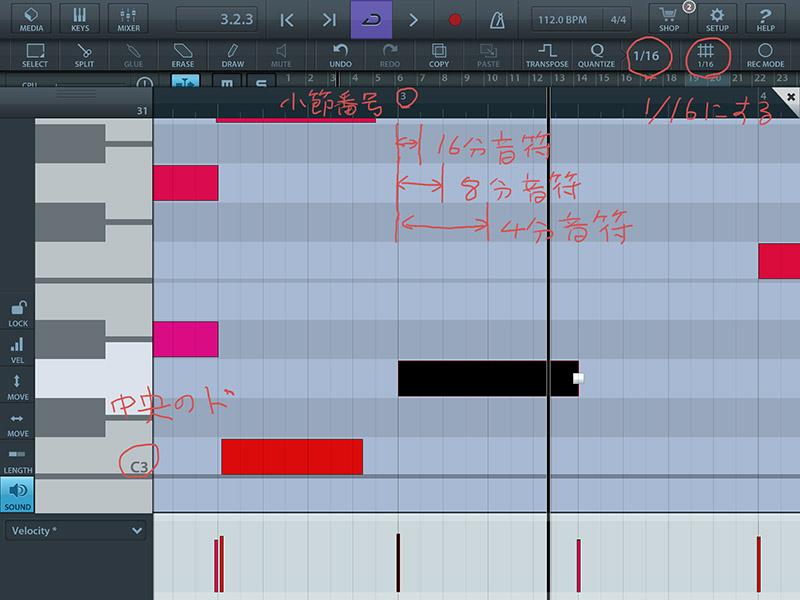Apply QUANTIZE to notes
The image size is (800, 600).
(596, 55)
